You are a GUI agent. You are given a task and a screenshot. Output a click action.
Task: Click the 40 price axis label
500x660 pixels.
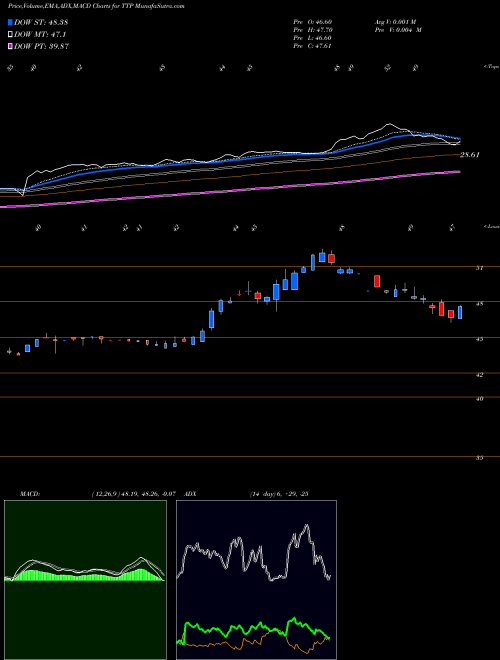pyautogui.click(x=479, y=398)
